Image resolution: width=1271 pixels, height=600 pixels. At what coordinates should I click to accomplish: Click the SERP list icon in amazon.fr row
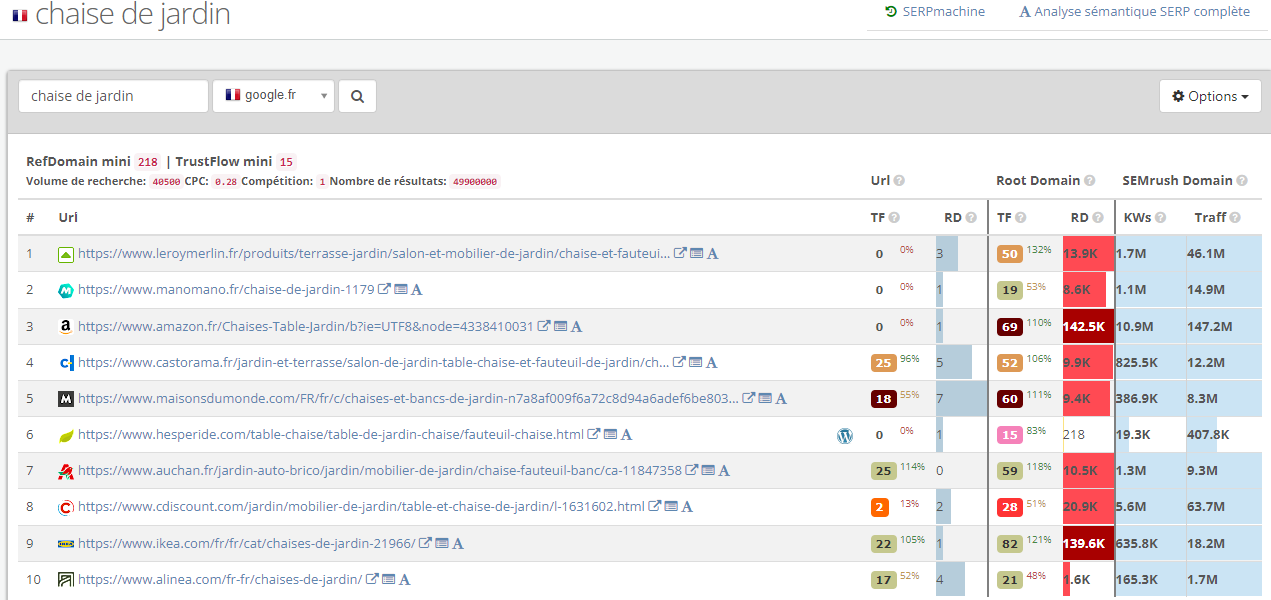click(561, 326)
